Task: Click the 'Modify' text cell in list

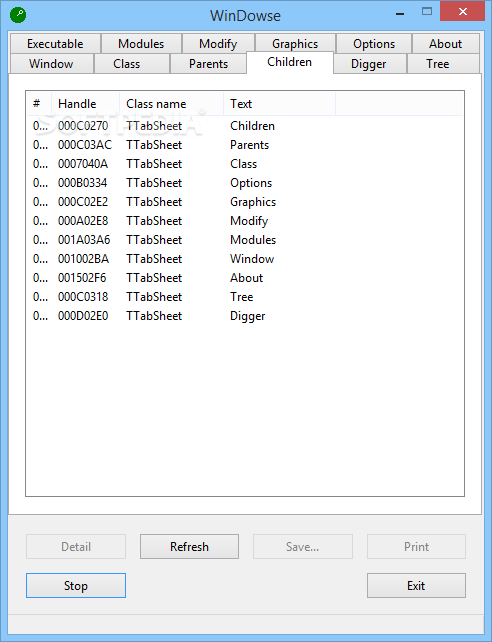Action: click(x=249, y=221)
